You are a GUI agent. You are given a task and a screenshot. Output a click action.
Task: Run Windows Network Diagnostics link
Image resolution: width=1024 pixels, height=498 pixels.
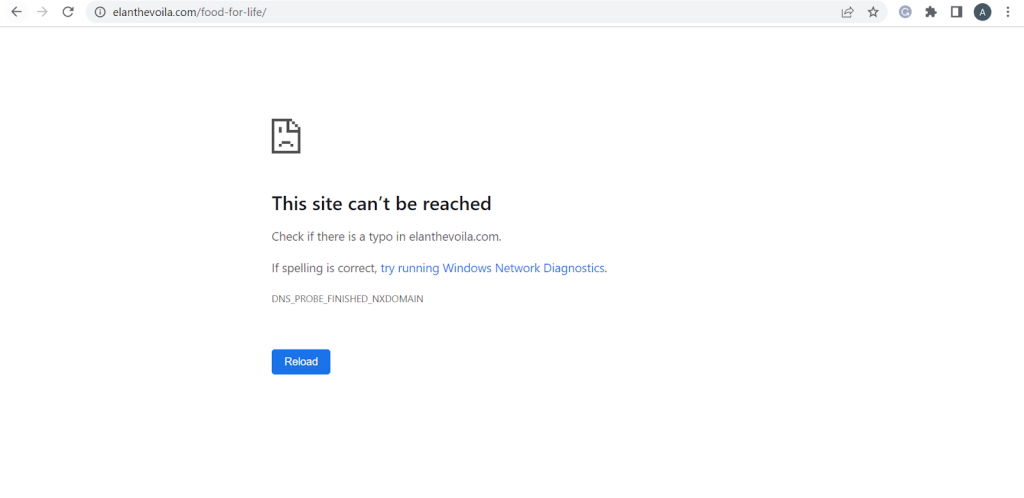click(x=493, y=268)
